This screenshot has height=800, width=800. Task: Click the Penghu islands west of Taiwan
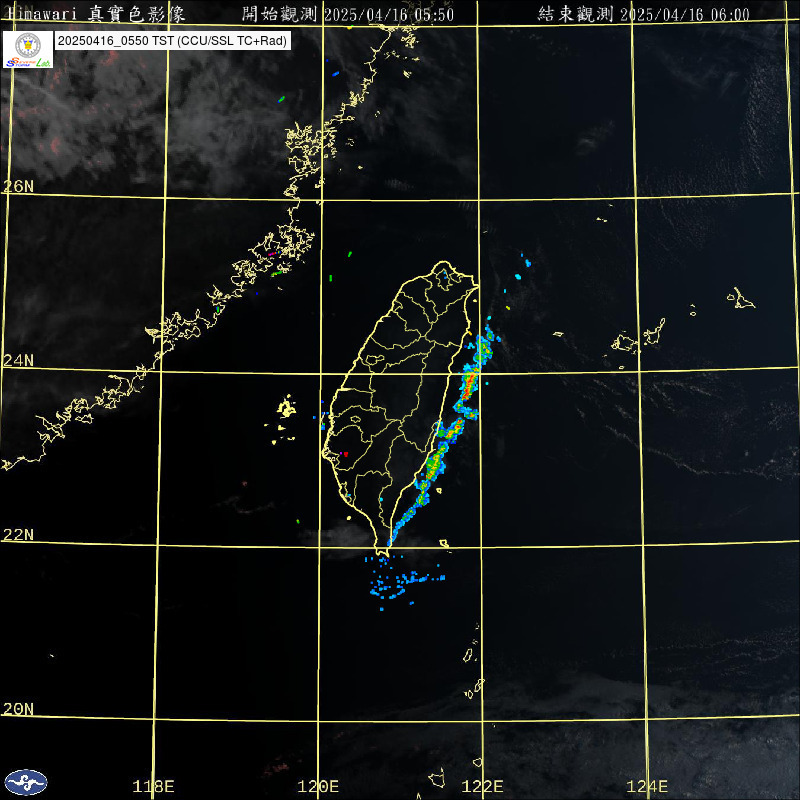[286, 408]
